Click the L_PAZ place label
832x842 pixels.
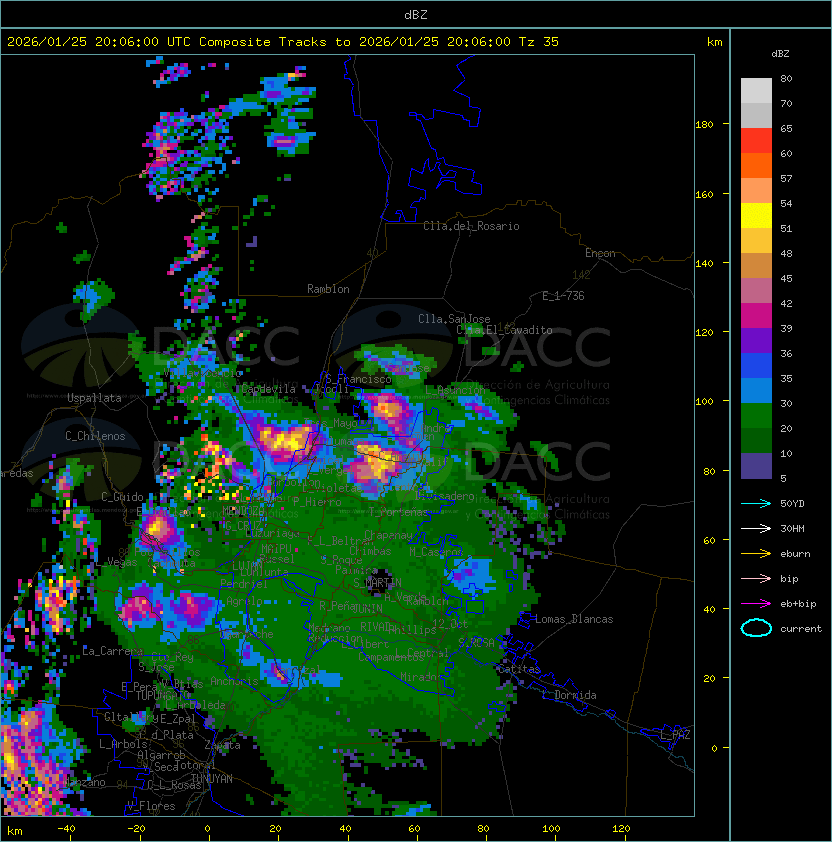tap(675, 735)
